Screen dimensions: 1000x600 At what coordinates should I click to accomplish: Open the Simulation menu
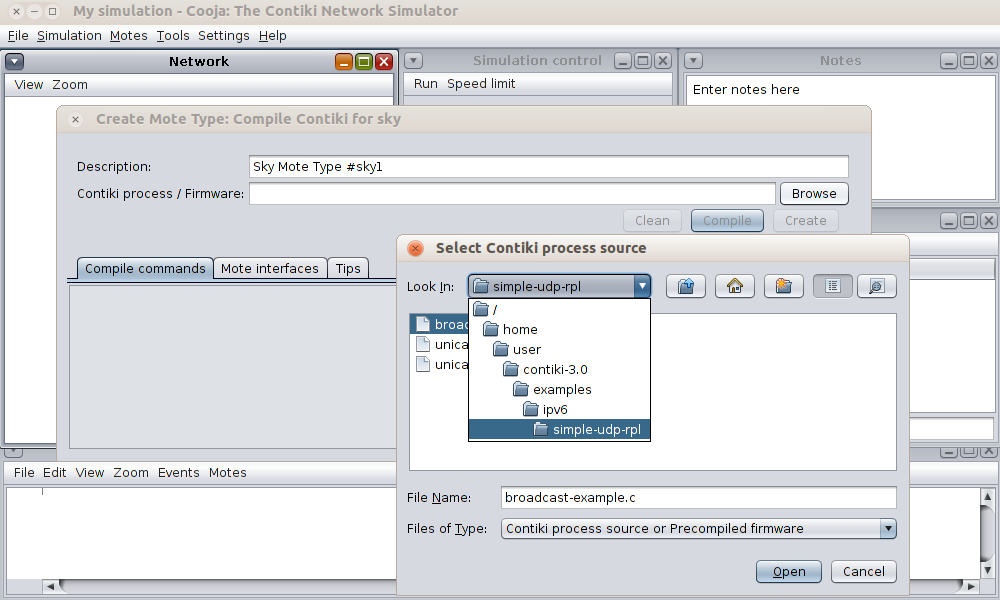tap(69, 36)
